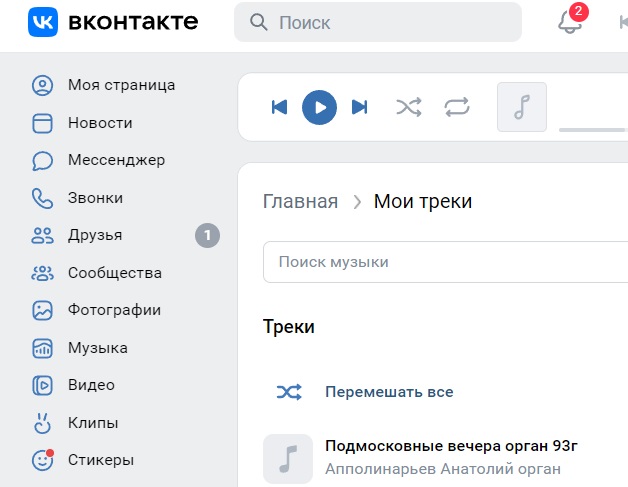Open the notifications bell
The image size is (628, 487).
click(570, 22)
